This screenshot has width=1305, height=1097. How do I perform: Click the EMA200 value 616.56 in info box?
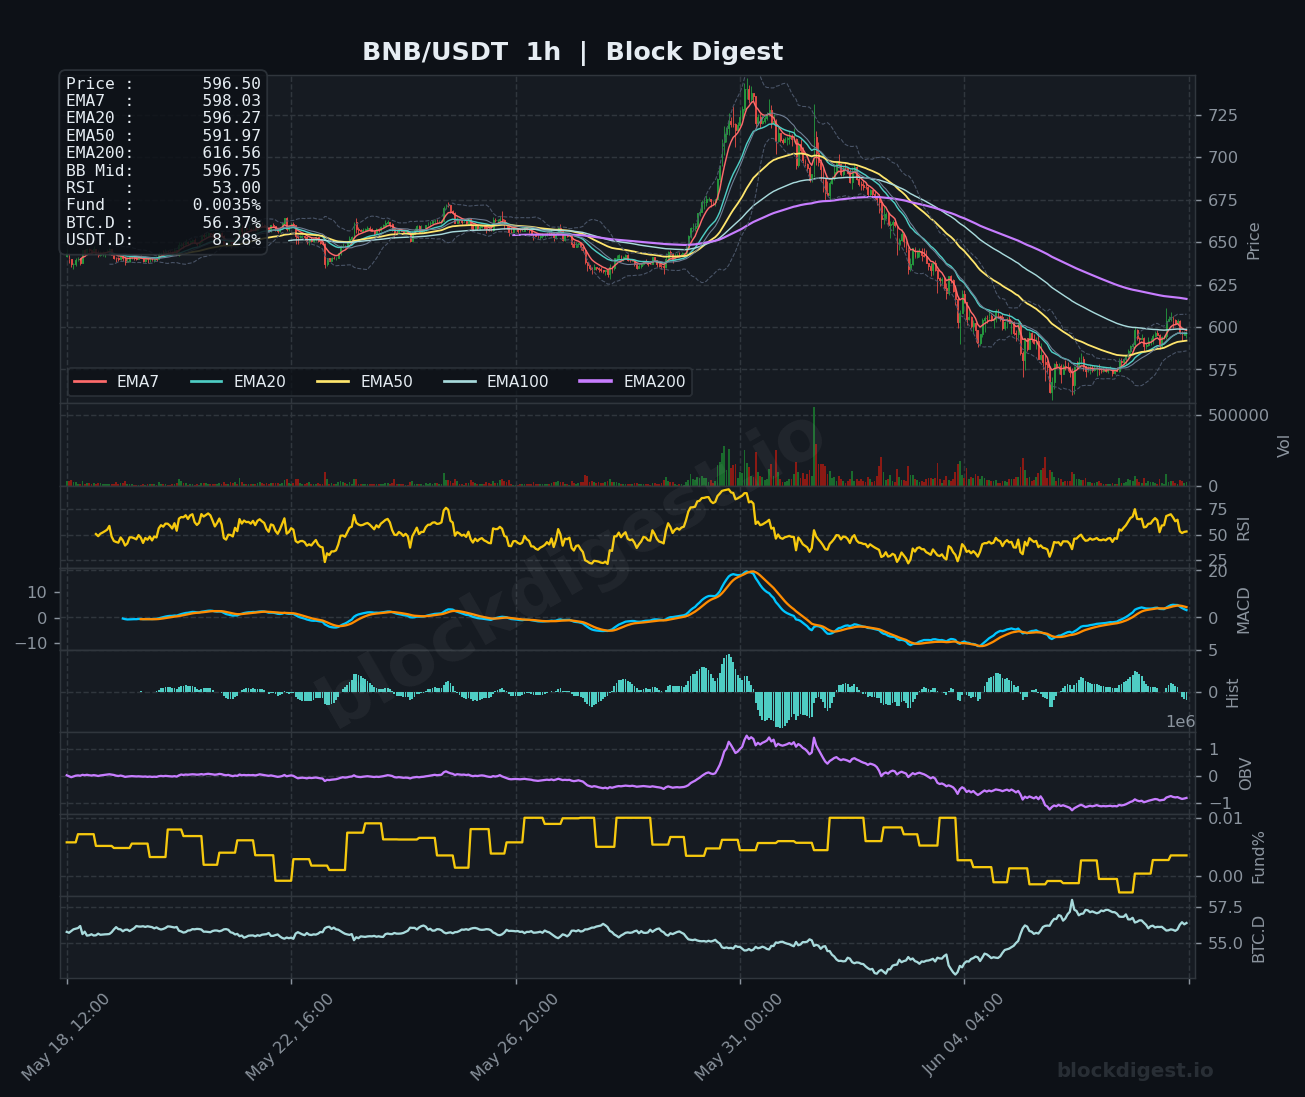(x=231, y=153)
